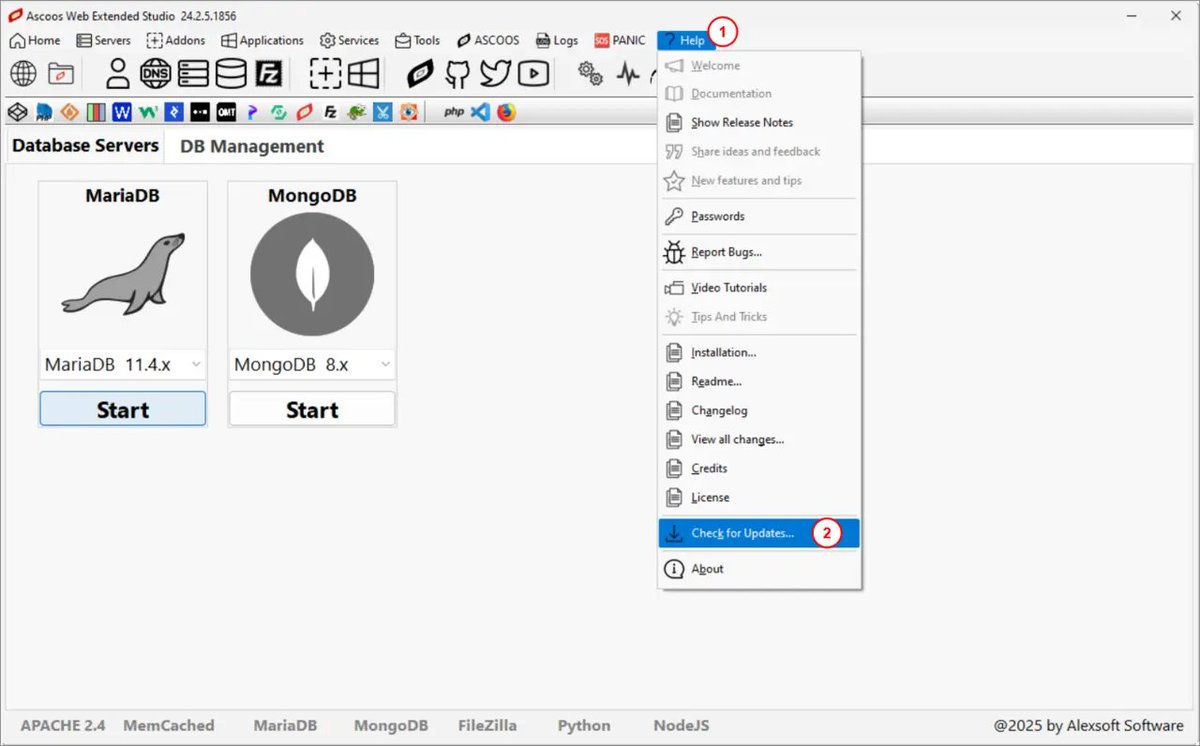Open the GitHub icon in the toolbar

pyautogui.click(x=455, y=73)
